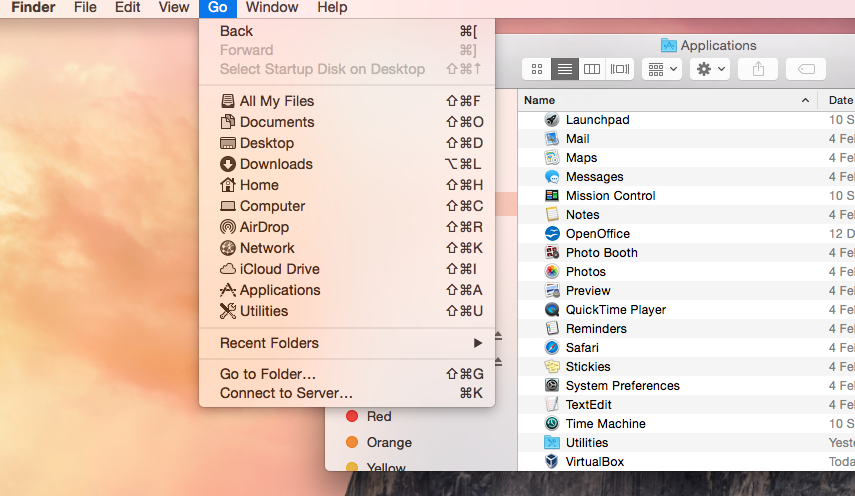Select the Maps app icon

pyautogui.click(x=552, y=158)
